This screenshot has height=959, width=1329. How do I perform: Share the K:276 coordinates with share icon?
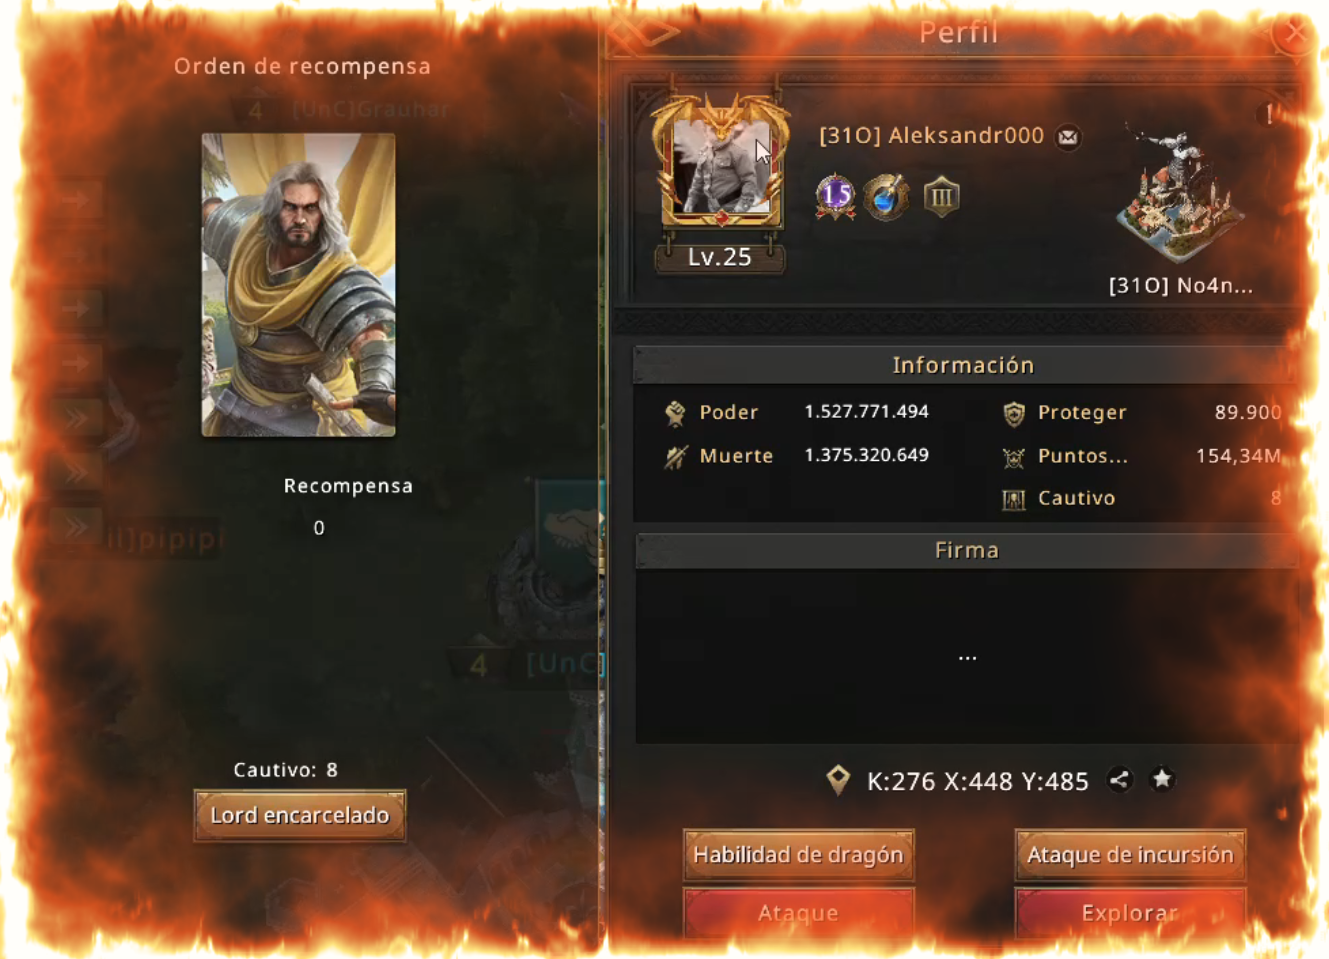(1120, 779)
